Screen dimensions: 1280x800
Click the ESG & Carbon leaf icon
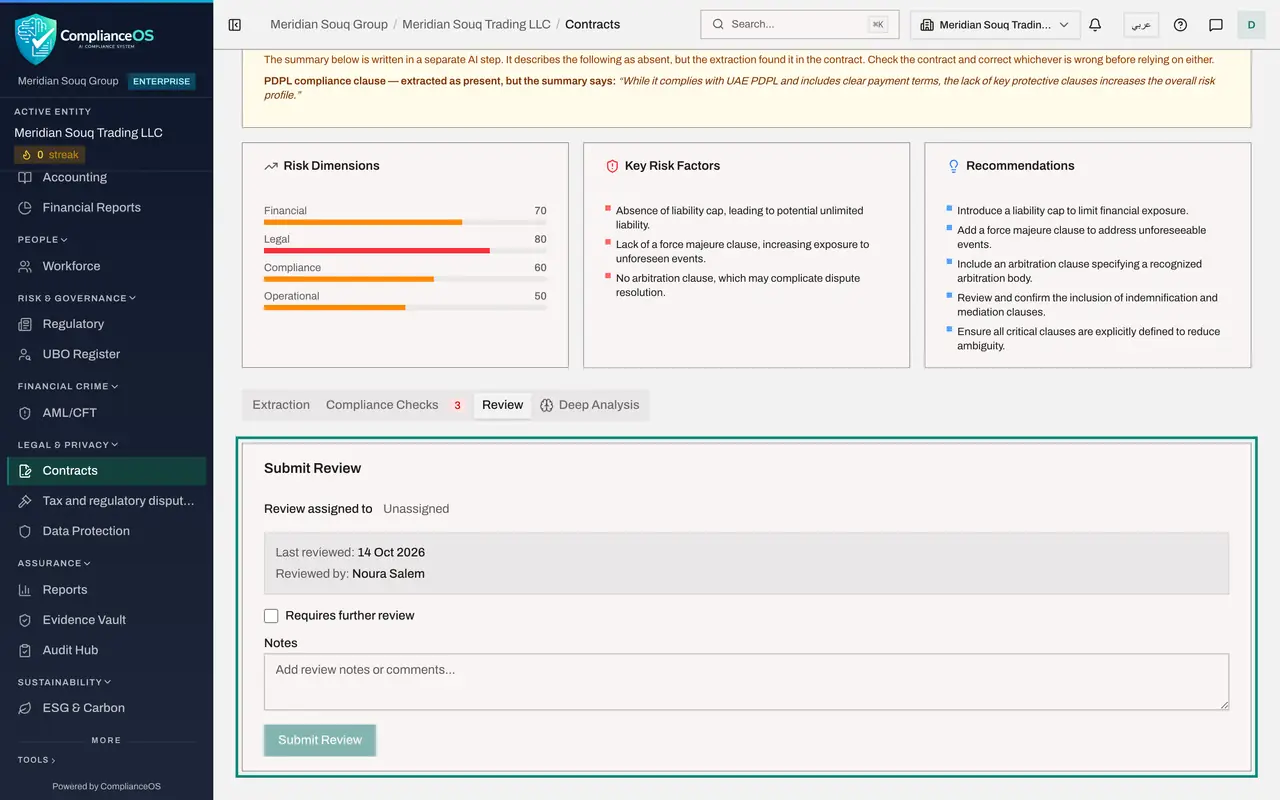pyautogui.click(x=25, y=708)
